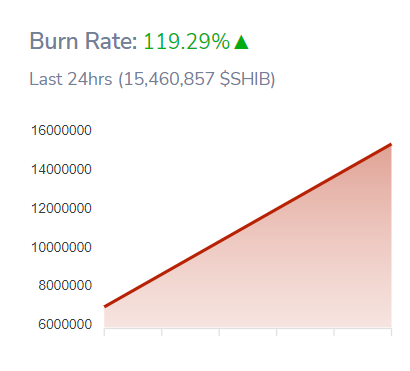Image resolution: width=410 pixels, height=371 pixels.
Task: Click the 15,460,857 $SHIB amount
Action: (197, 79)
